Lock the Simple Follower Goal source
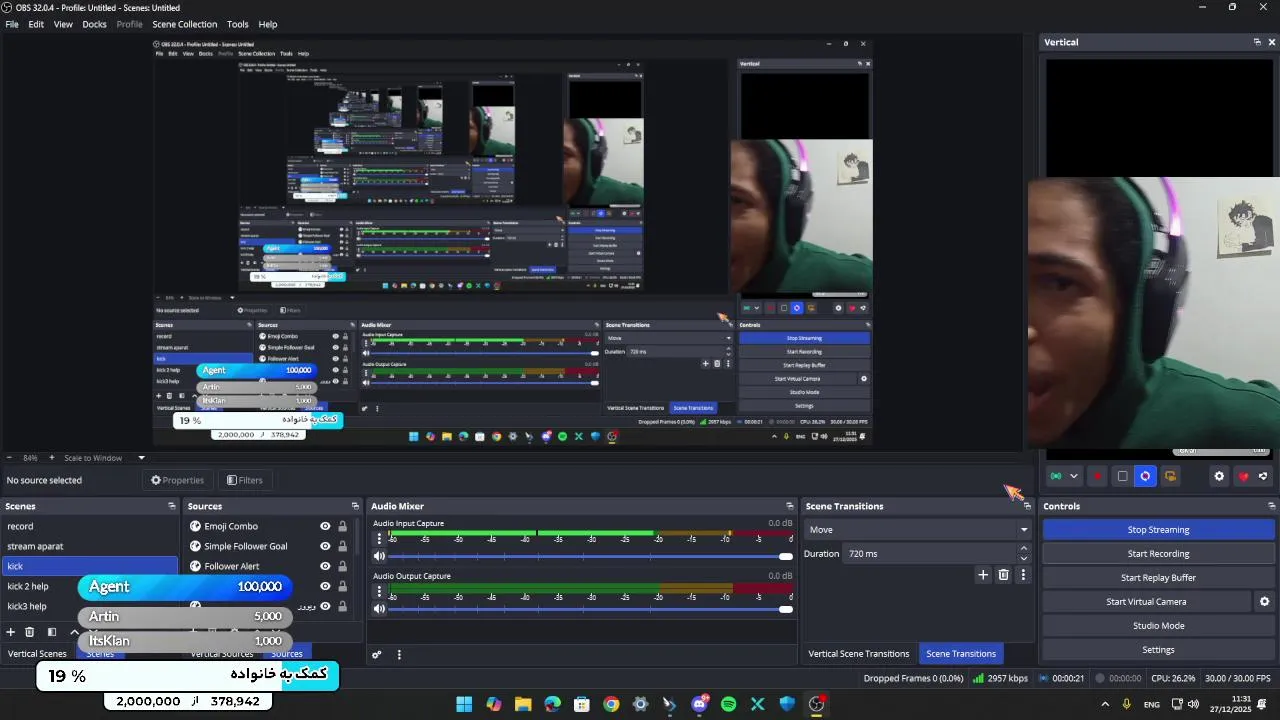The width and height of the screenshot is (1280, 720). point(342,546)
